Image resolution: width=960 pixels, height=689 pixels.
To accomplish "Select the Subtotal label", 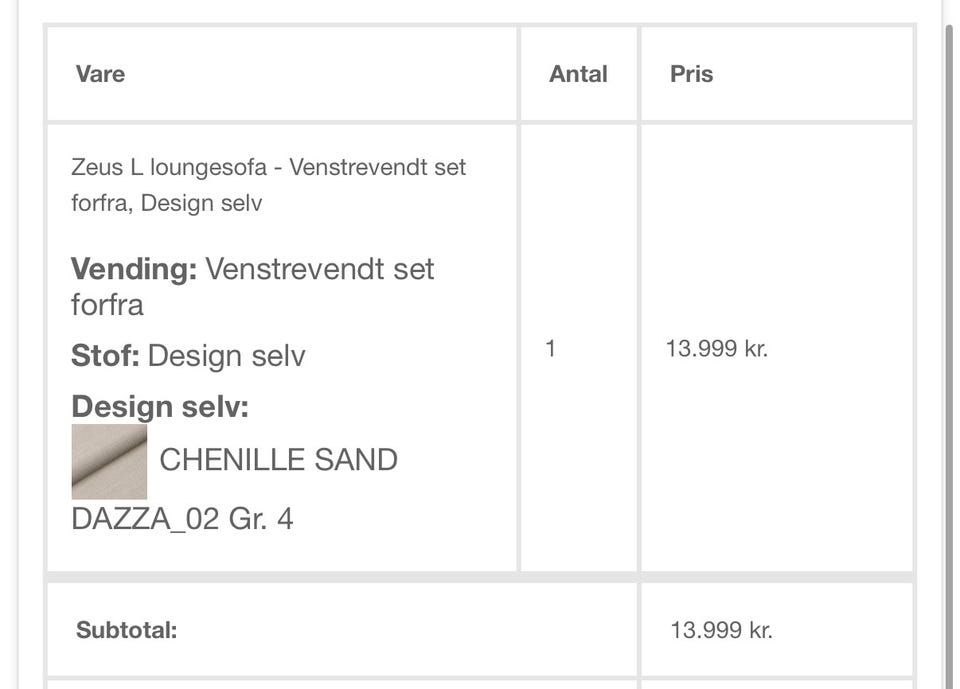I will (126, 630).
